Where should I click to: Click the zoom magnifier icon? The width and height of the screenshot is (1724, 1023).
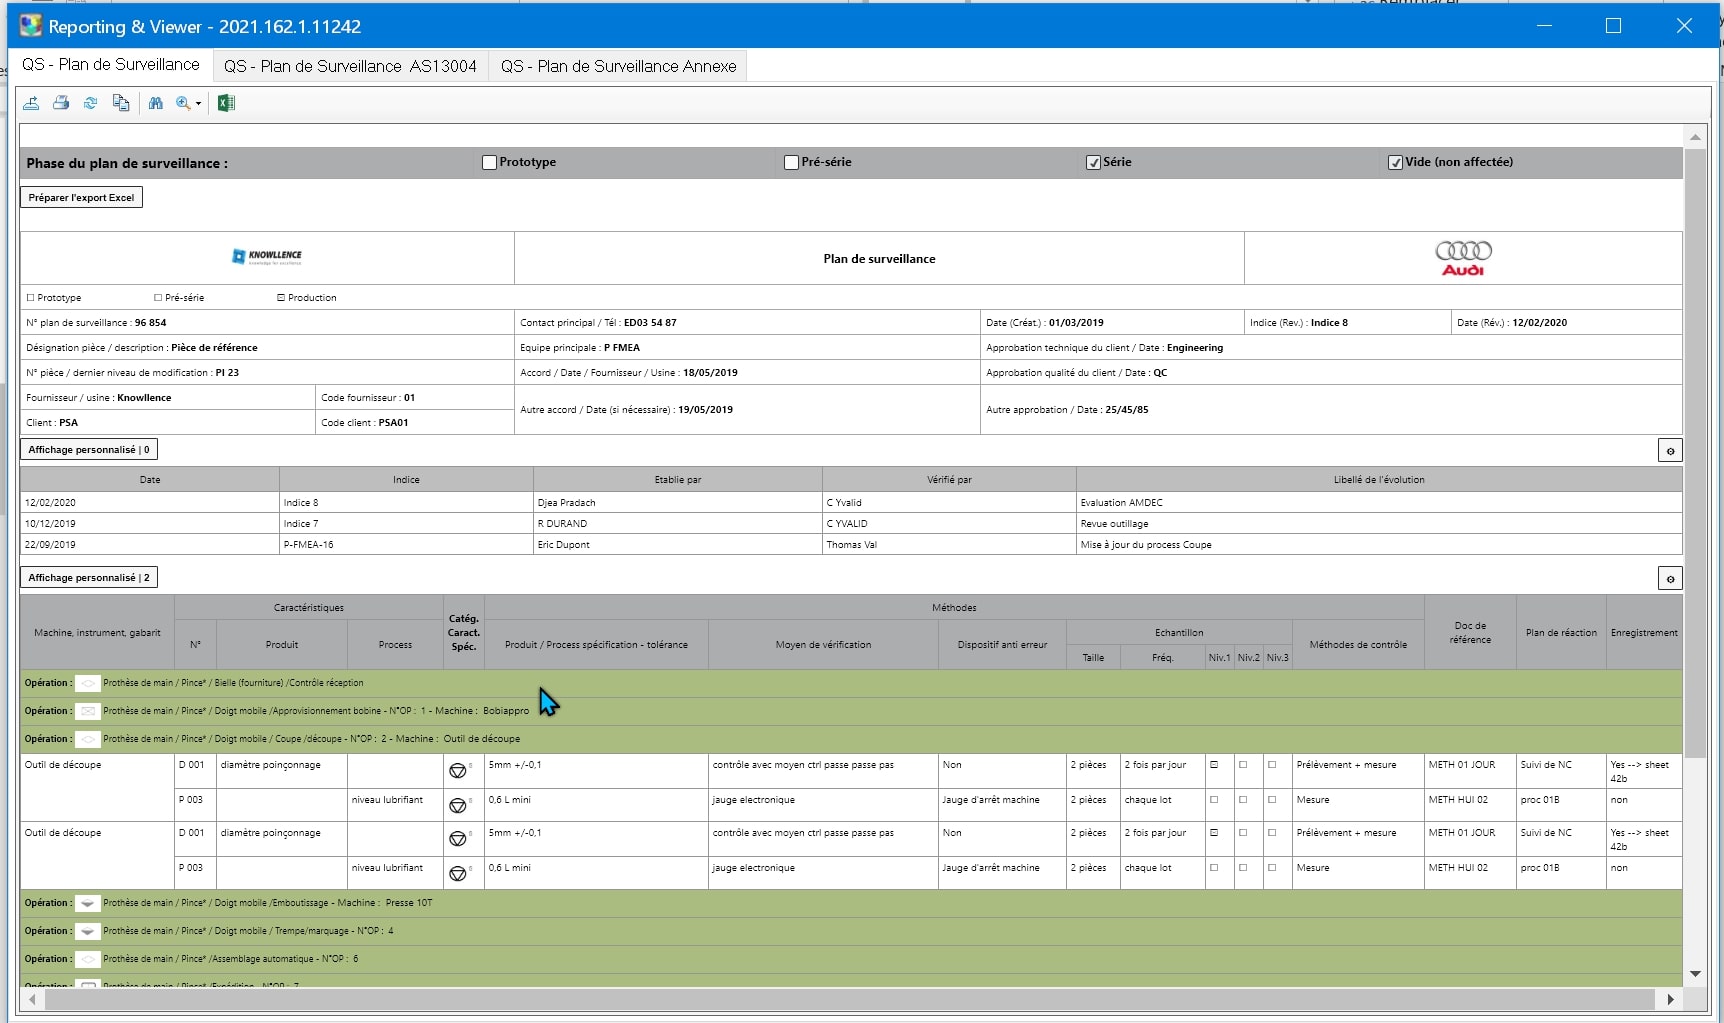[x=183, y=103]
